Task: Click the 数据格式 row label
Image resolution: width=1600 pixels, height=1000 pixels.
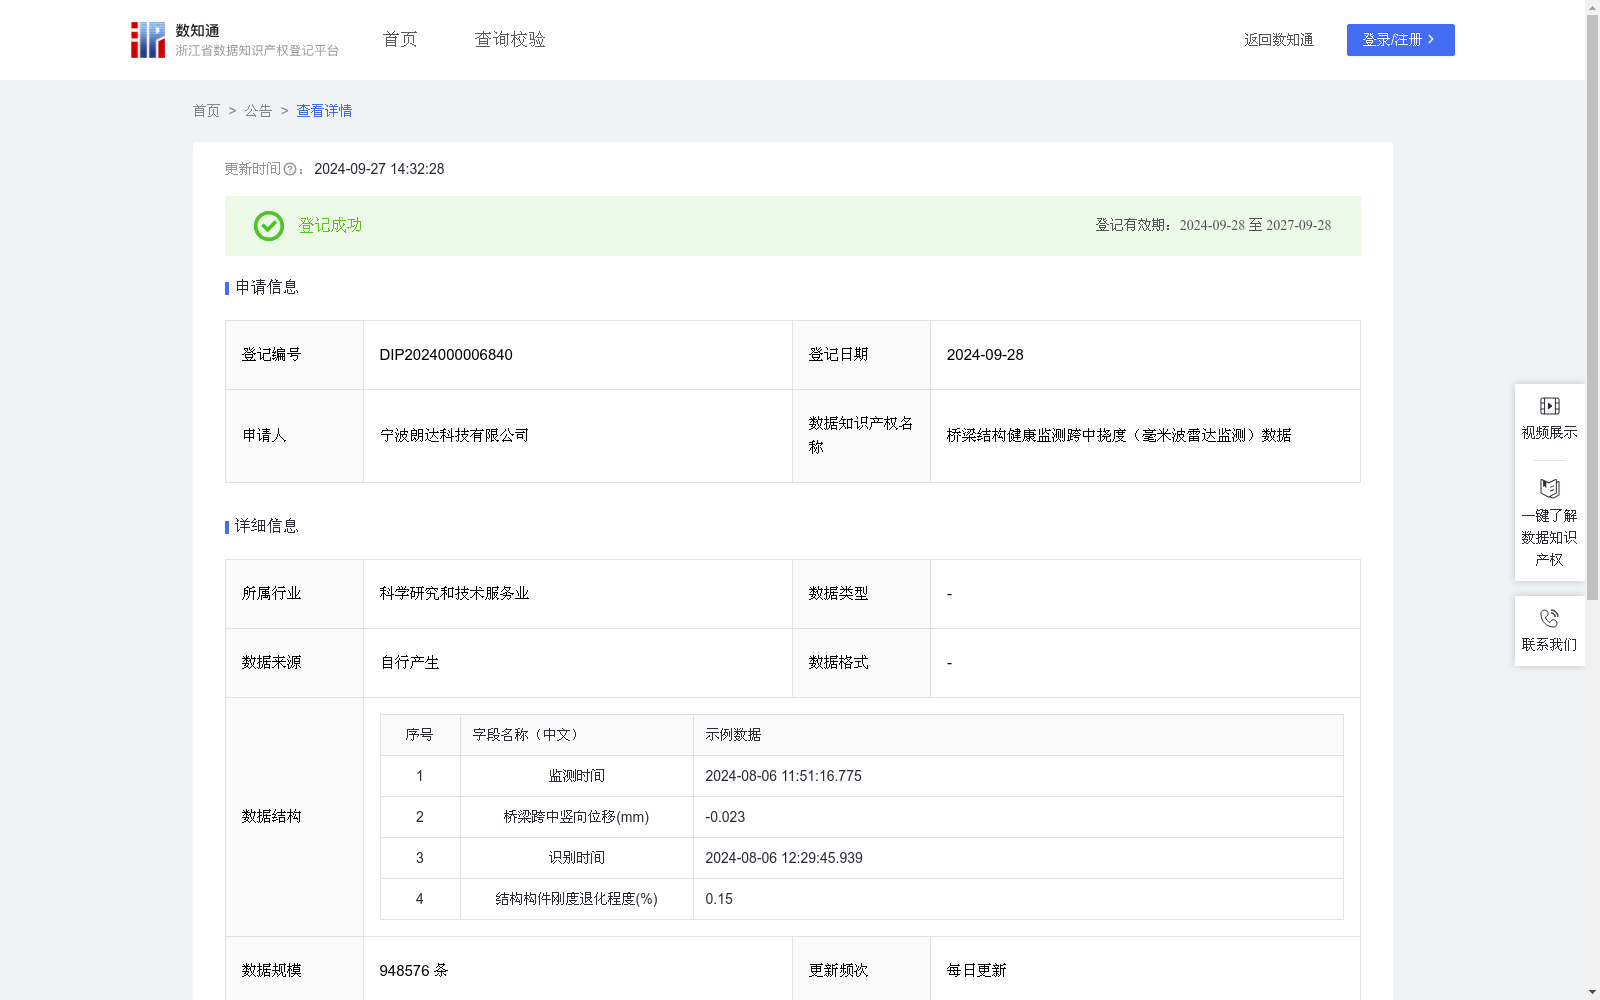Action: tap(838, 663)
